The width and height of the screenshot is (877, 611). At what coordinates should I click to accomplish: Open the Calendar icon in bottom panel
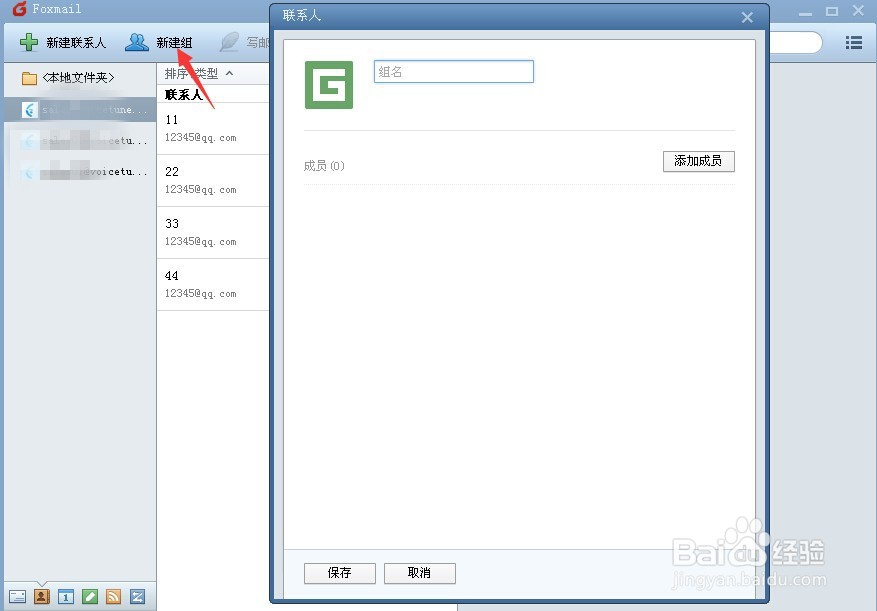coord(66,596)
